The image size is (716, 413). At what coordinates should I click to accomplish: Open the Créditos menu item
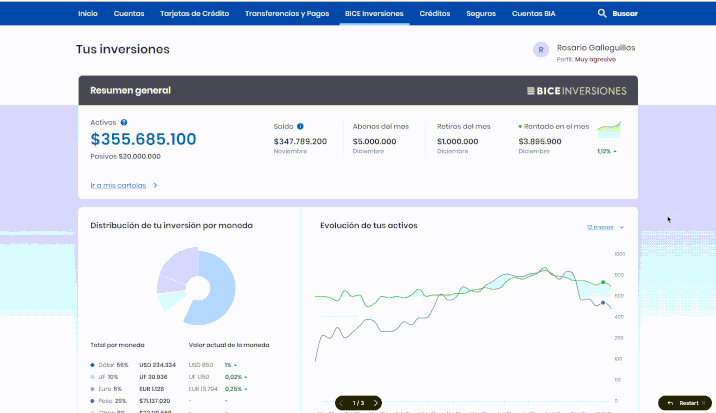pos(435,14)
